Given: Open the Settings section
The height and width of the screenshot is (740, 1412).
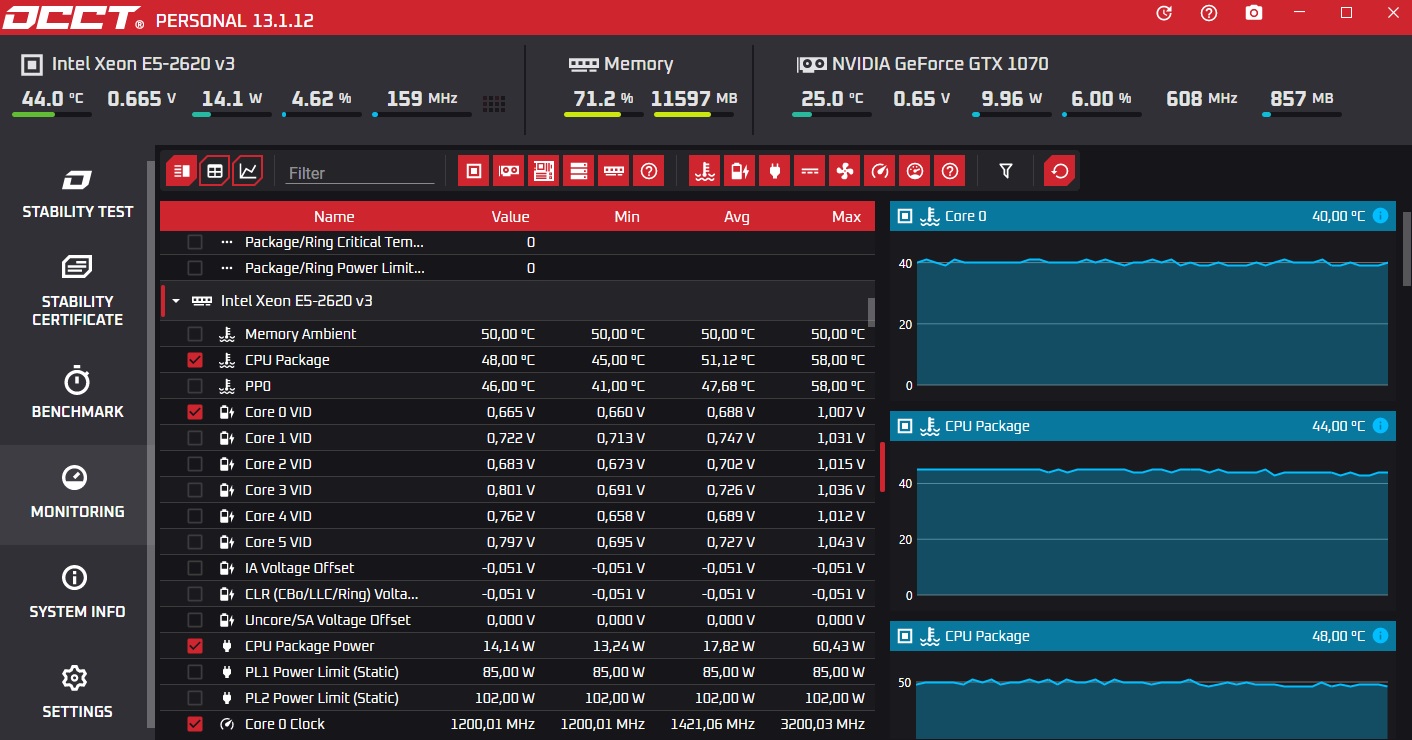Looking at the screenshot, I should 77,694.
